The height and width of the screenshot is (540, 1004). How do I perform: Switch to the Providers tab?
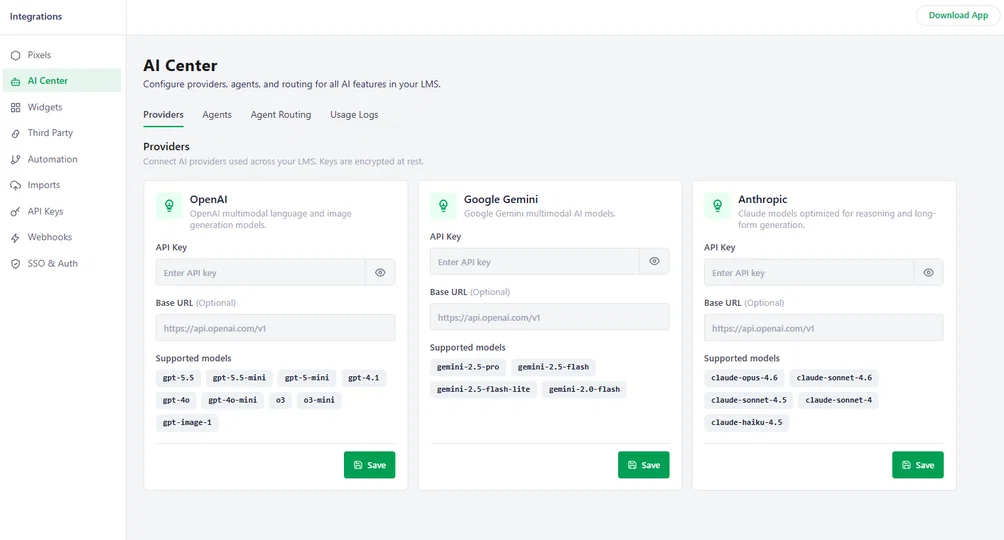click(x=163, y=115)
